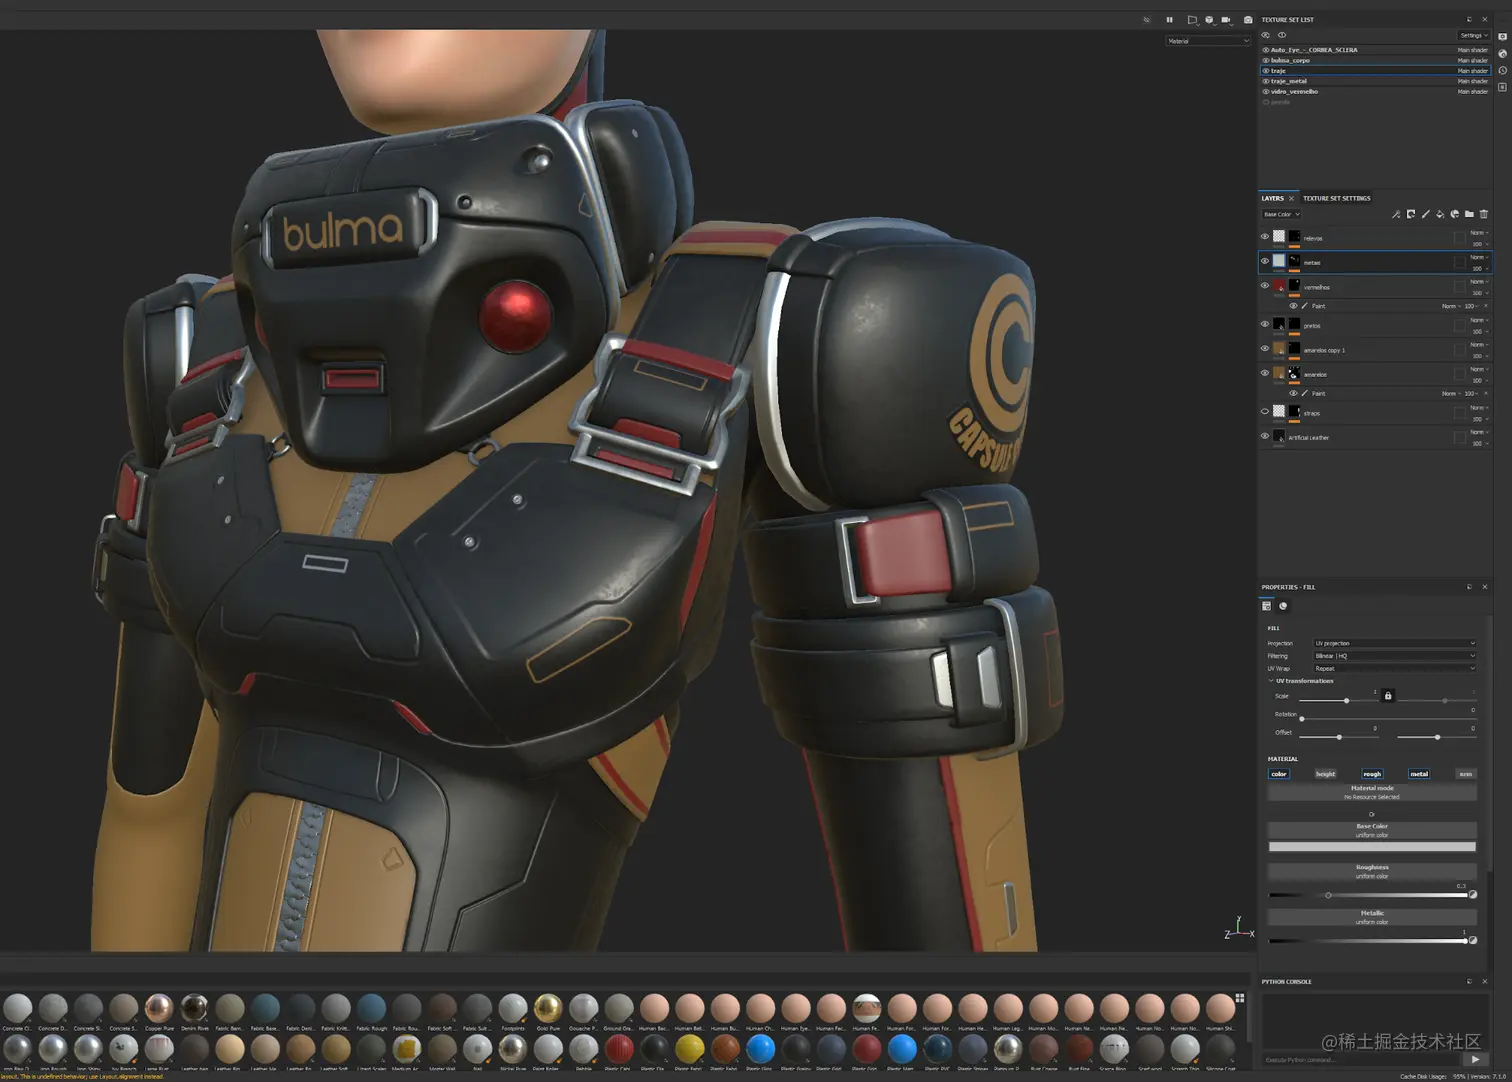Open the Filtering dropdown

click(x=1394, y=656)
